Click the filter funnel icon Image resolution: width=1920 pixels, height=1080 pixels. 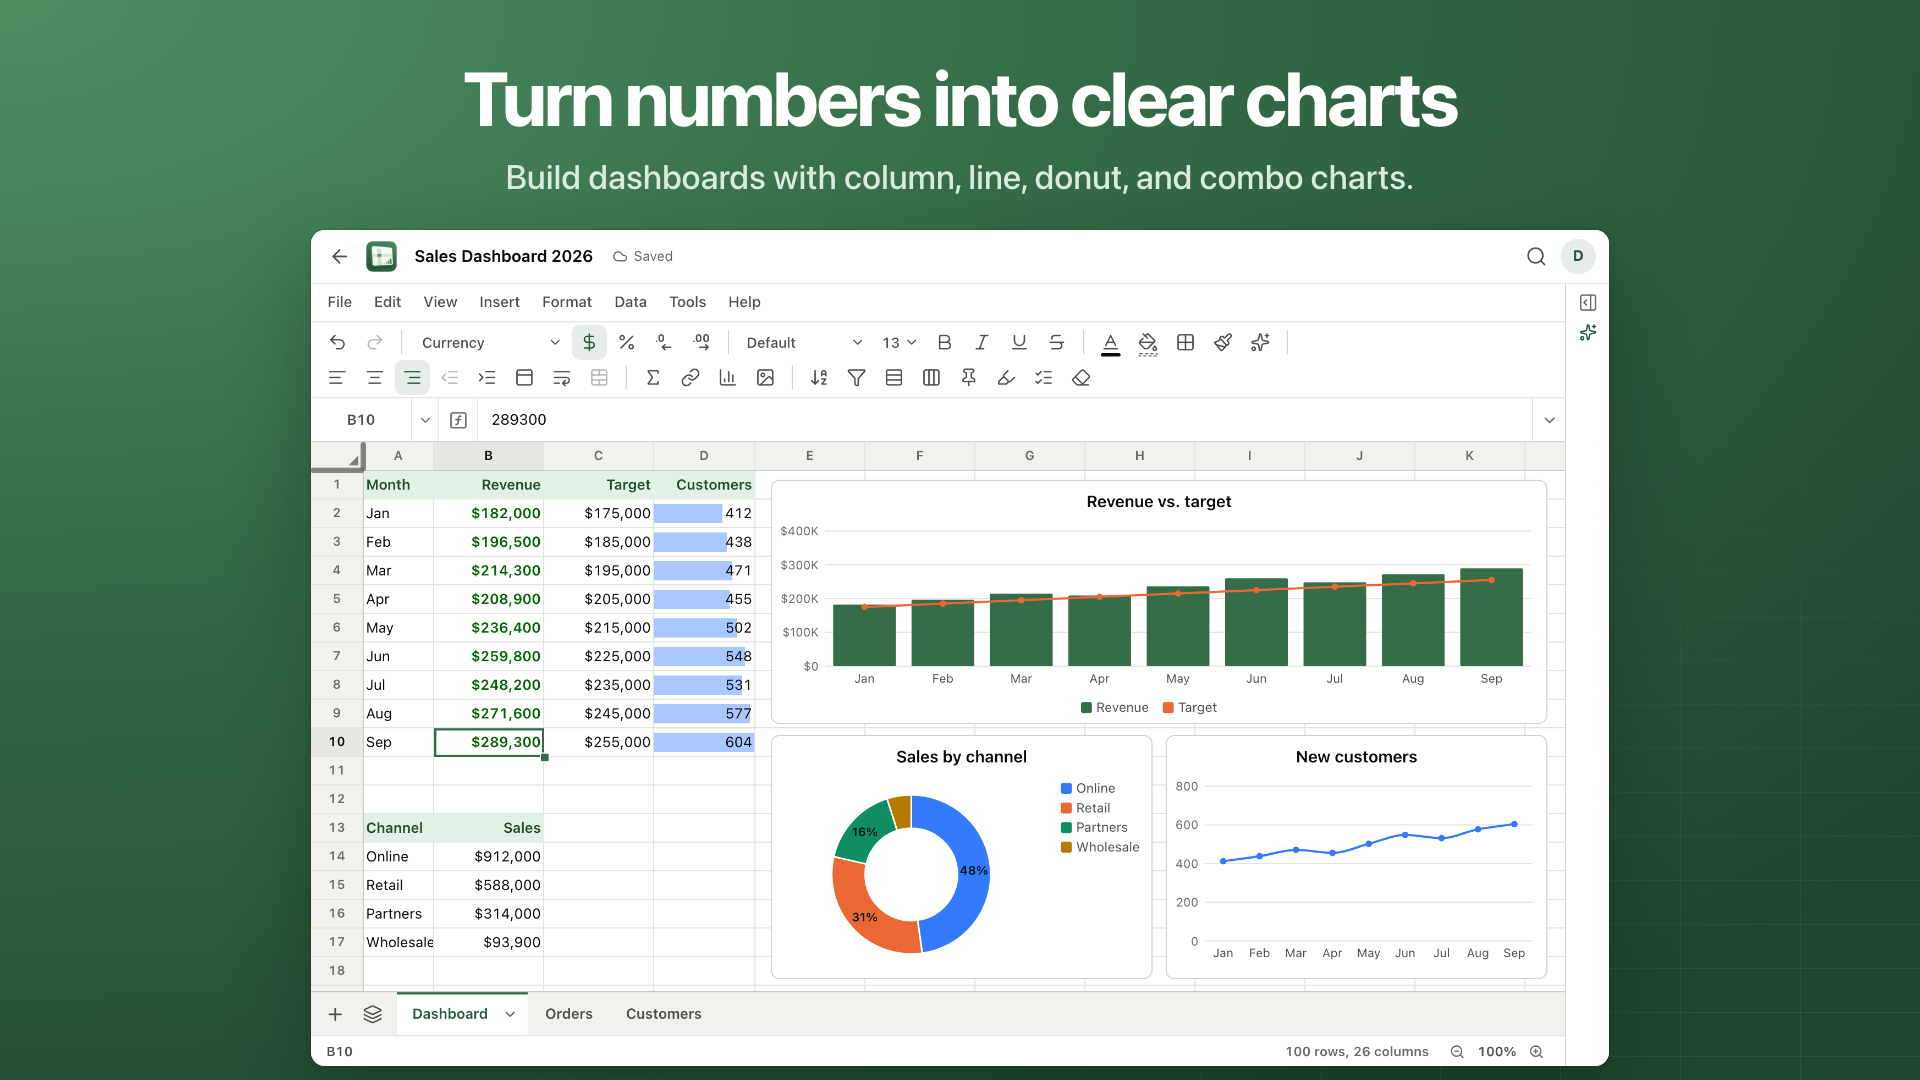tap(857, 378)
